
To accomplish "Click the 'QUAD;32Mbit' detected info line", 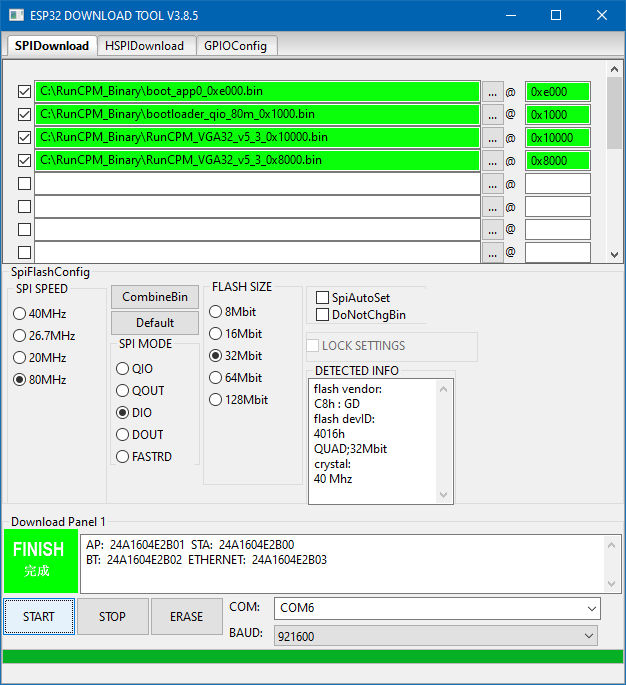I will click(350, 449).
